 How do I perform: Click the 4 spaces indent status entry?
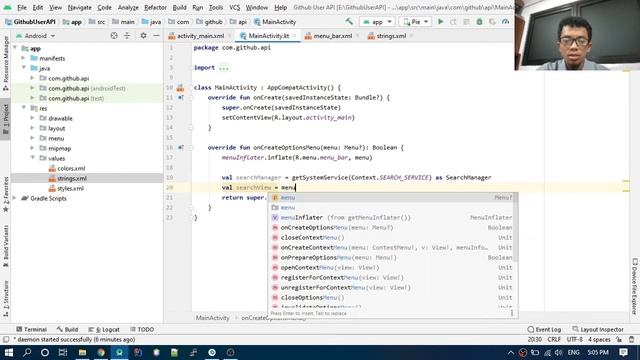599,340
